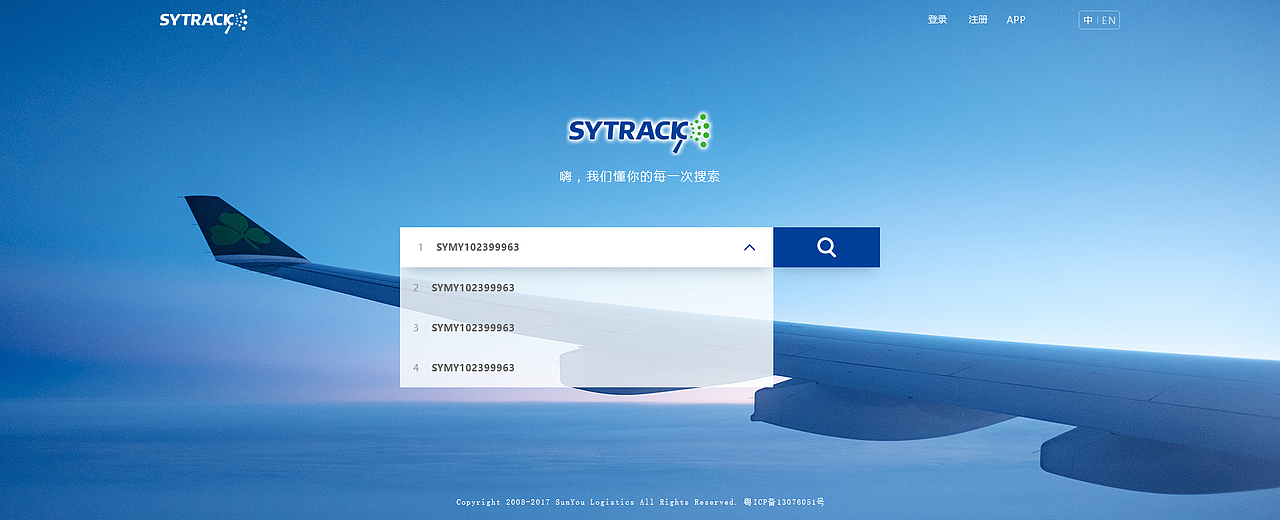Switch the language to 中 (Chinese)

point(1088,20)
